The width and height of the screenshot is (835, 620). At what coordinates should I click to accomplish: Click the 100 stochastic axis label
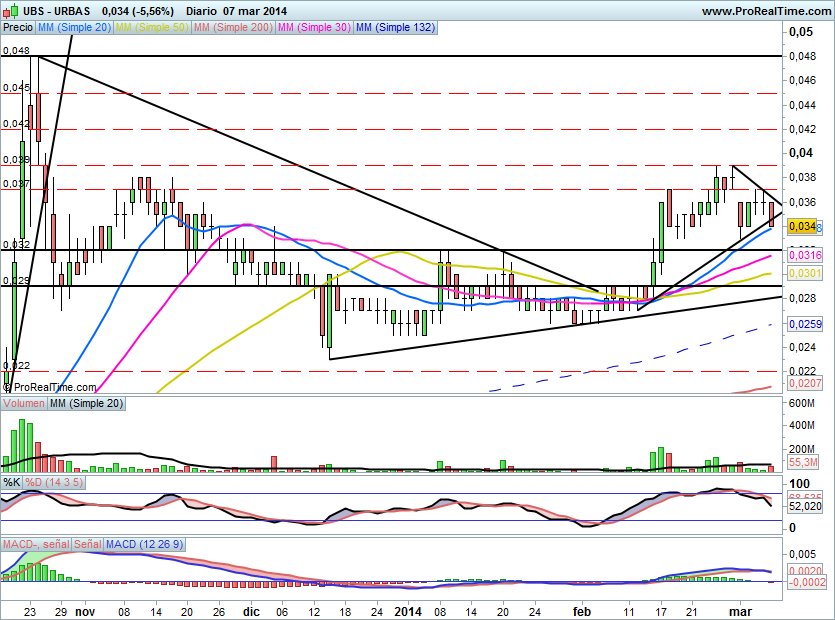(x=799, y=484)
